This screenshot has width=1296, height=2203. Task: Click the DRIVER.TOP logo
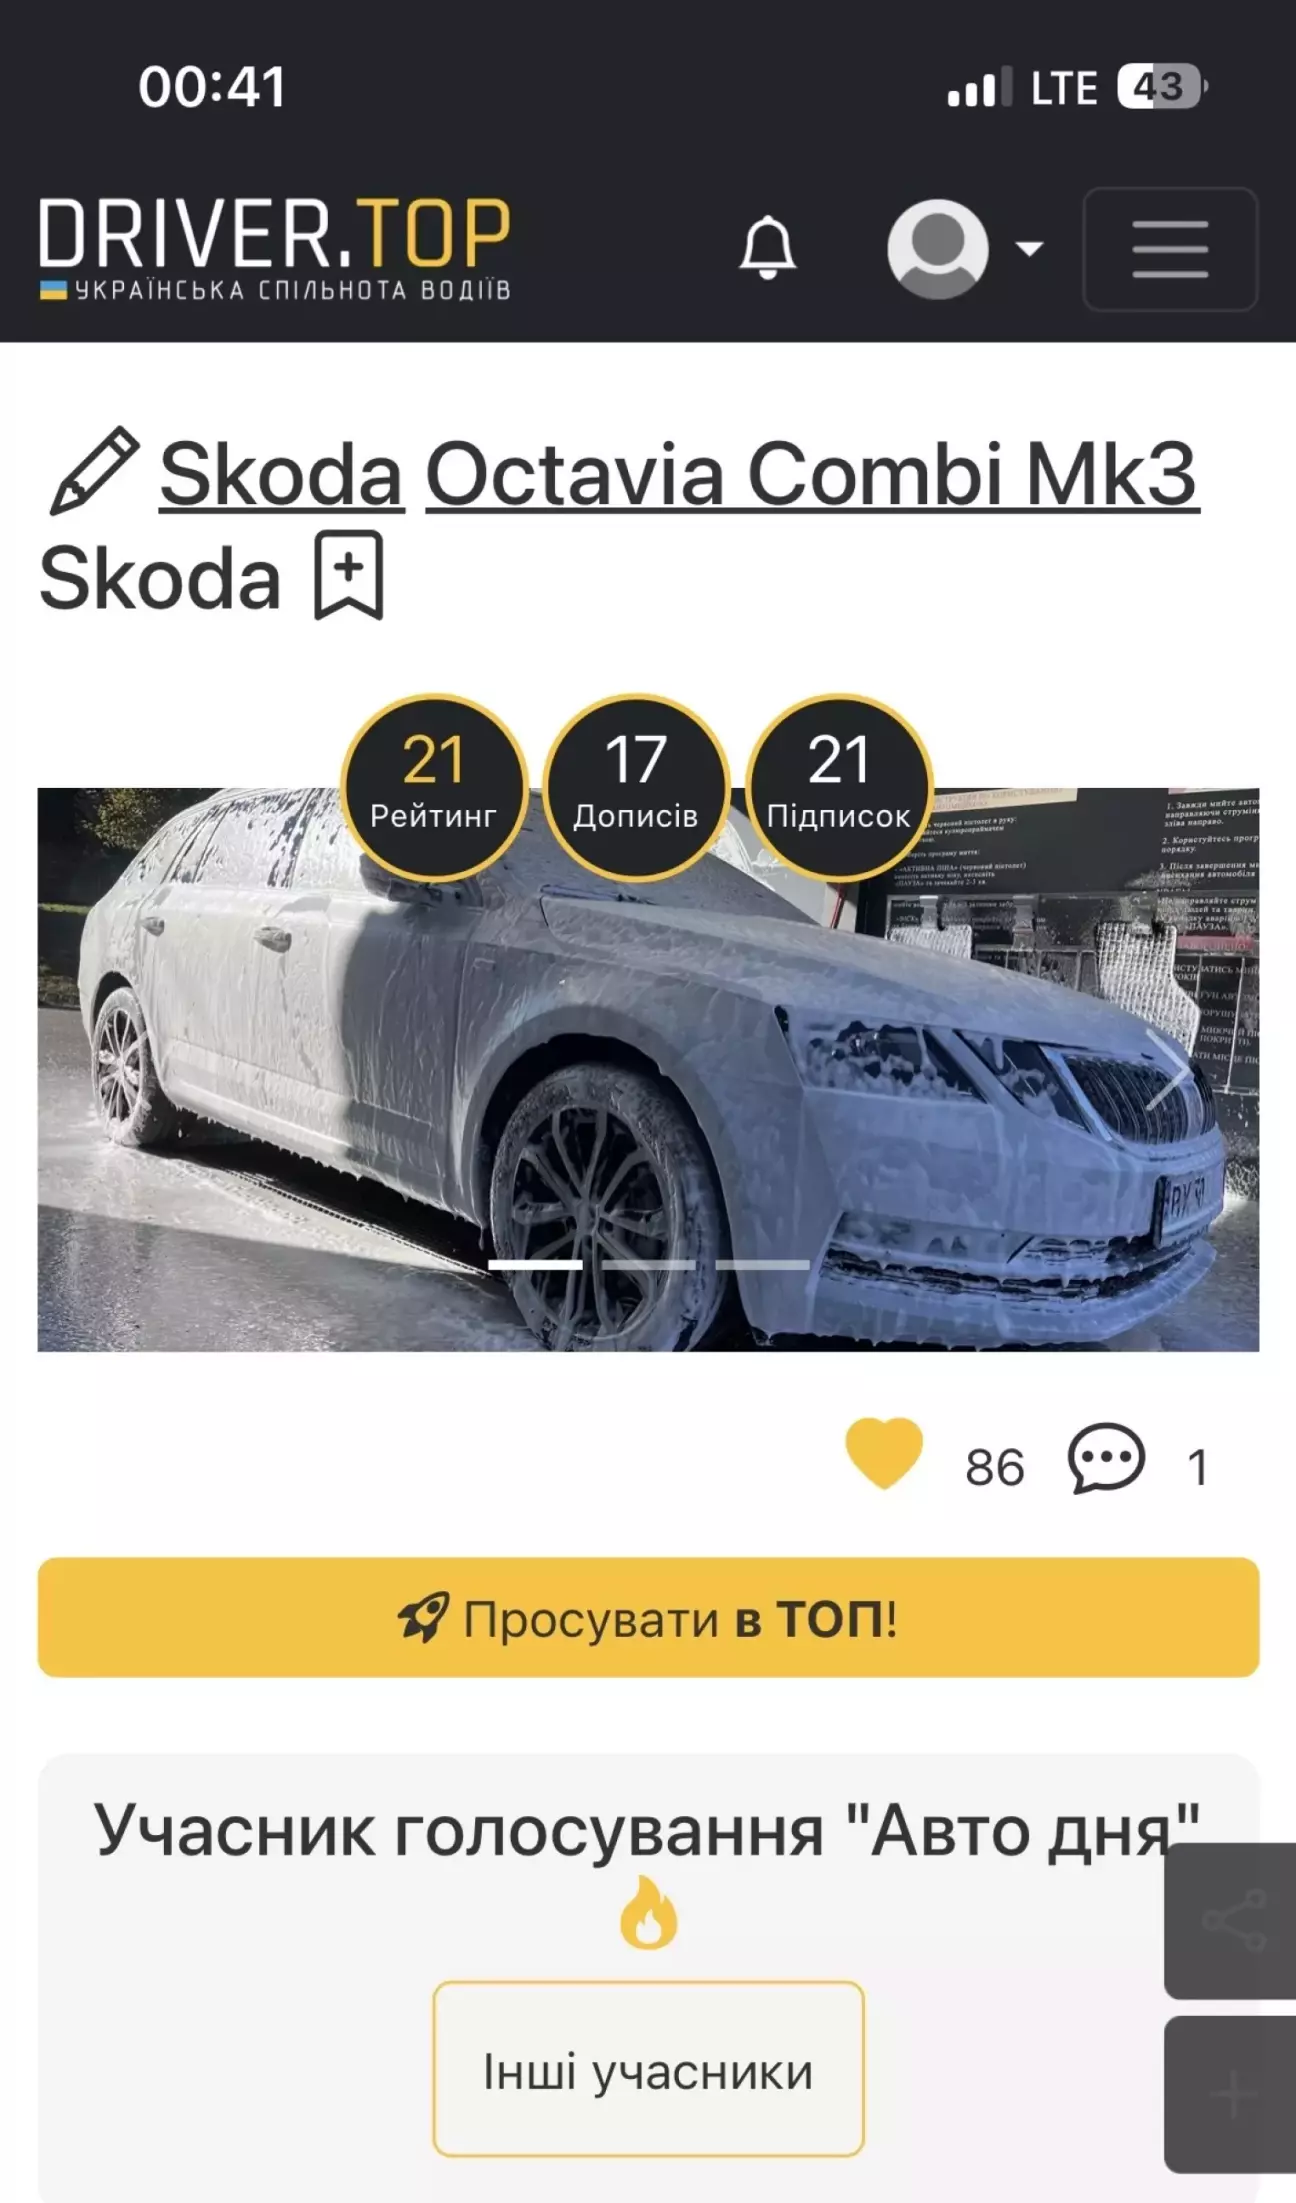275,248
